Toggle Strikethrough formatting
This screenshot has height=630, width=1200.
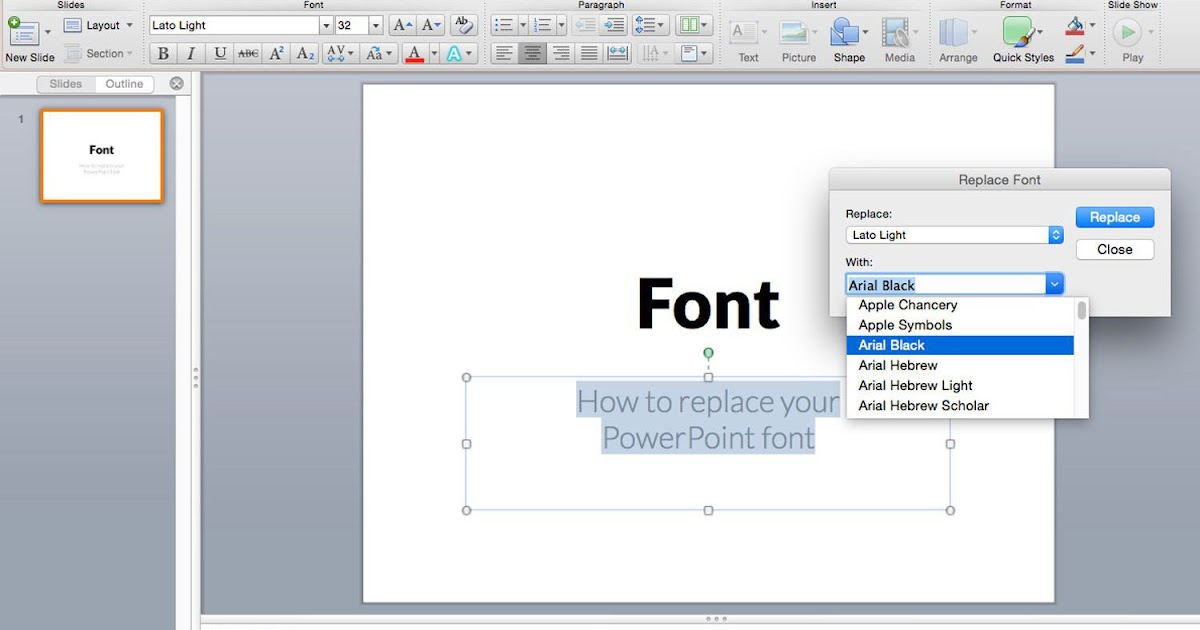pos(248,54)
